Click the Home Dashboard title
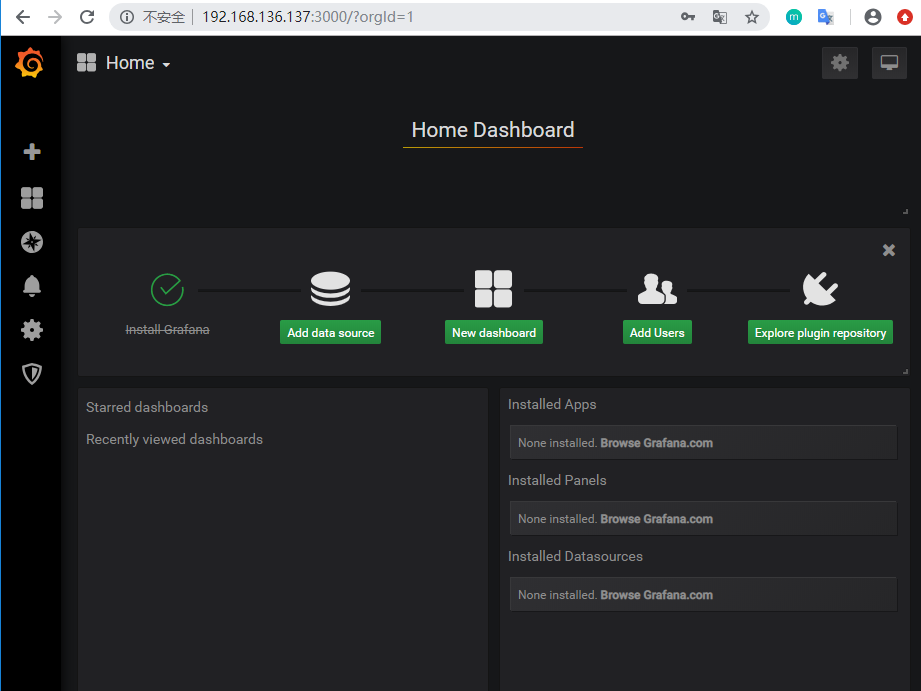The height and width of the screenshot is (691, 921). (x=493, y=130)
